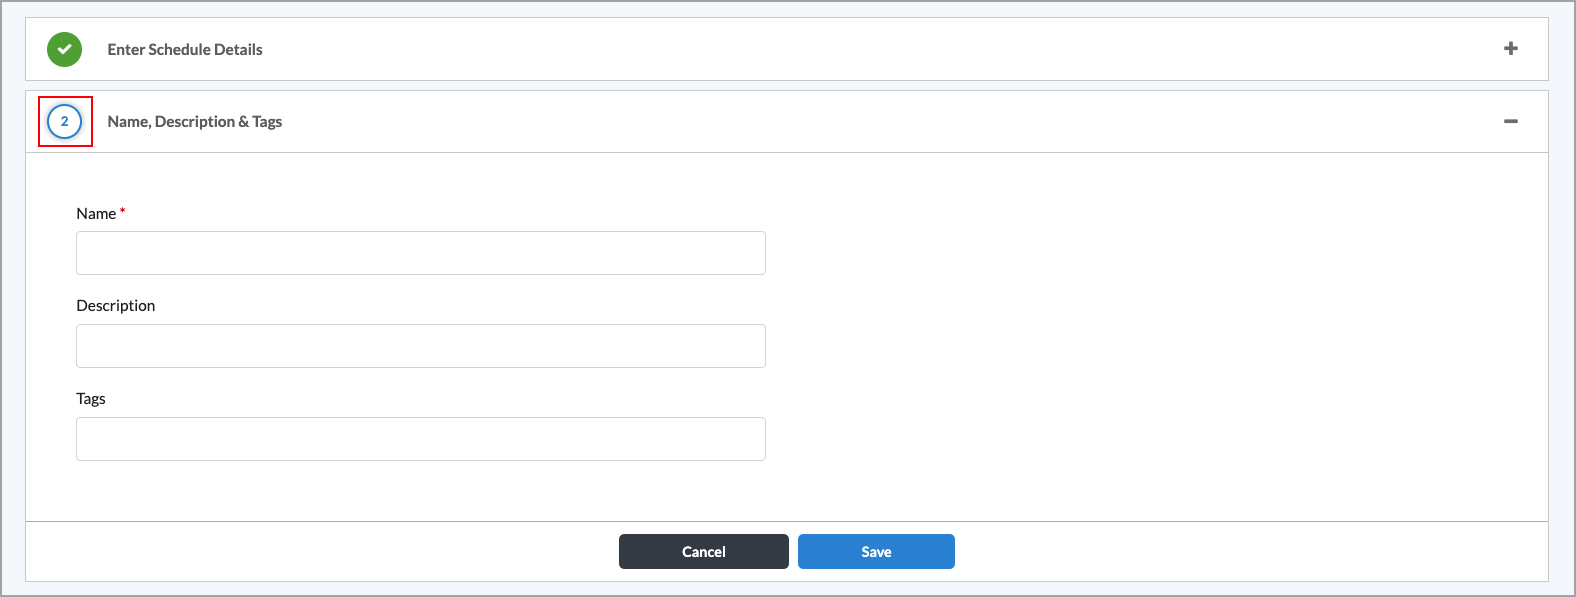Click the Name field label
The image size is (1576, 597).
pyautogui.click(x=95, y=213)
